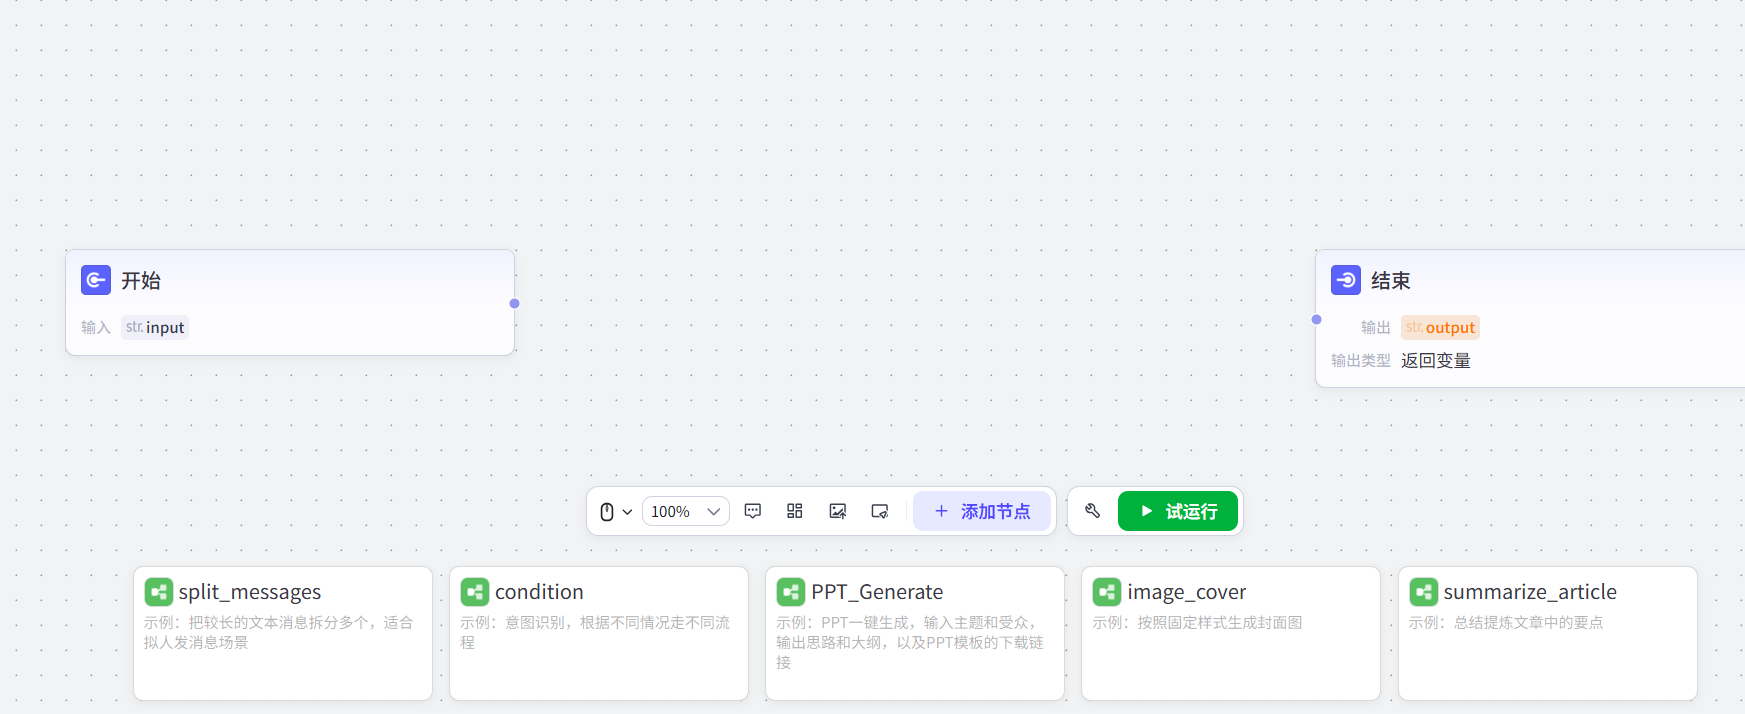Click the export image icon in toolbar
This screenshot has height=714, width=1745.
point(838,511)
